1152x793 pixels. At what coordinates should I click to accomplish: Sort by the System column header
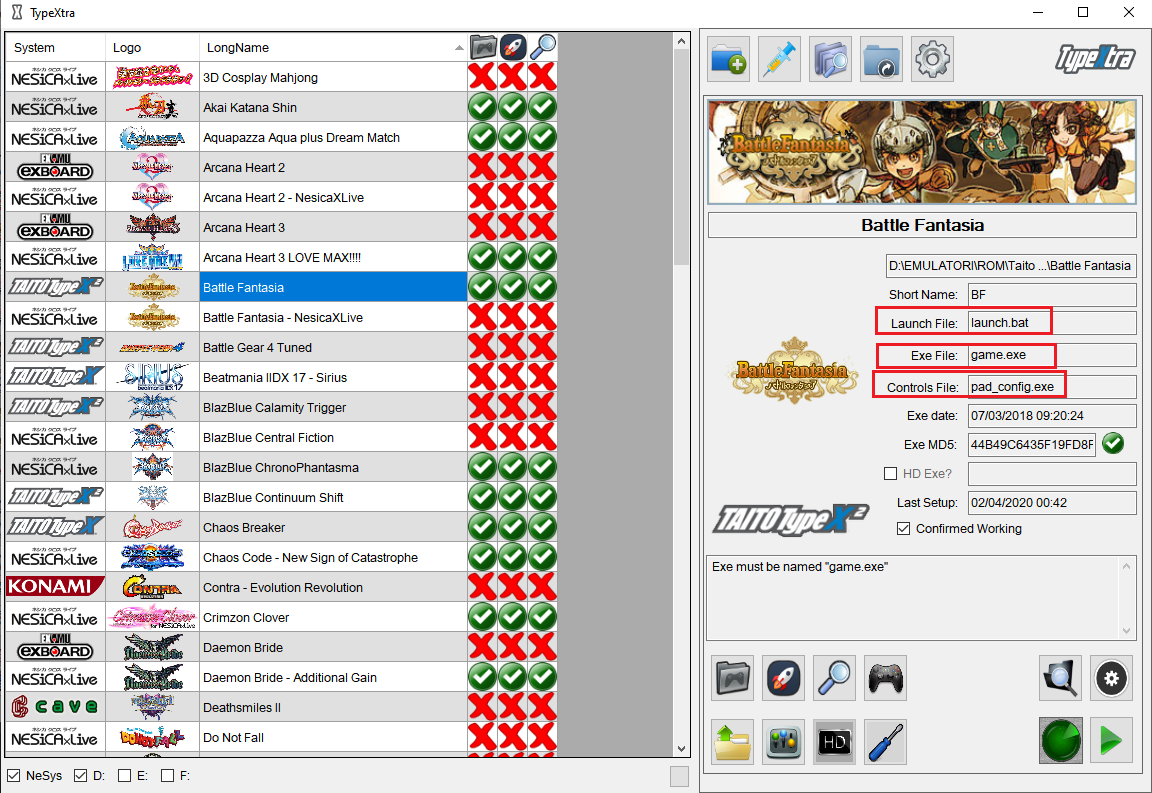coord(56,48)
